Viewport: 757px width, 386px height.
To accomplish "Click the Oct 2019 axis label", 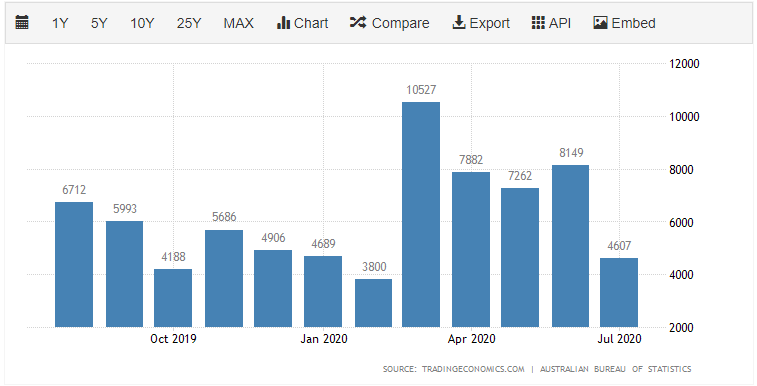I will point(173,339).
